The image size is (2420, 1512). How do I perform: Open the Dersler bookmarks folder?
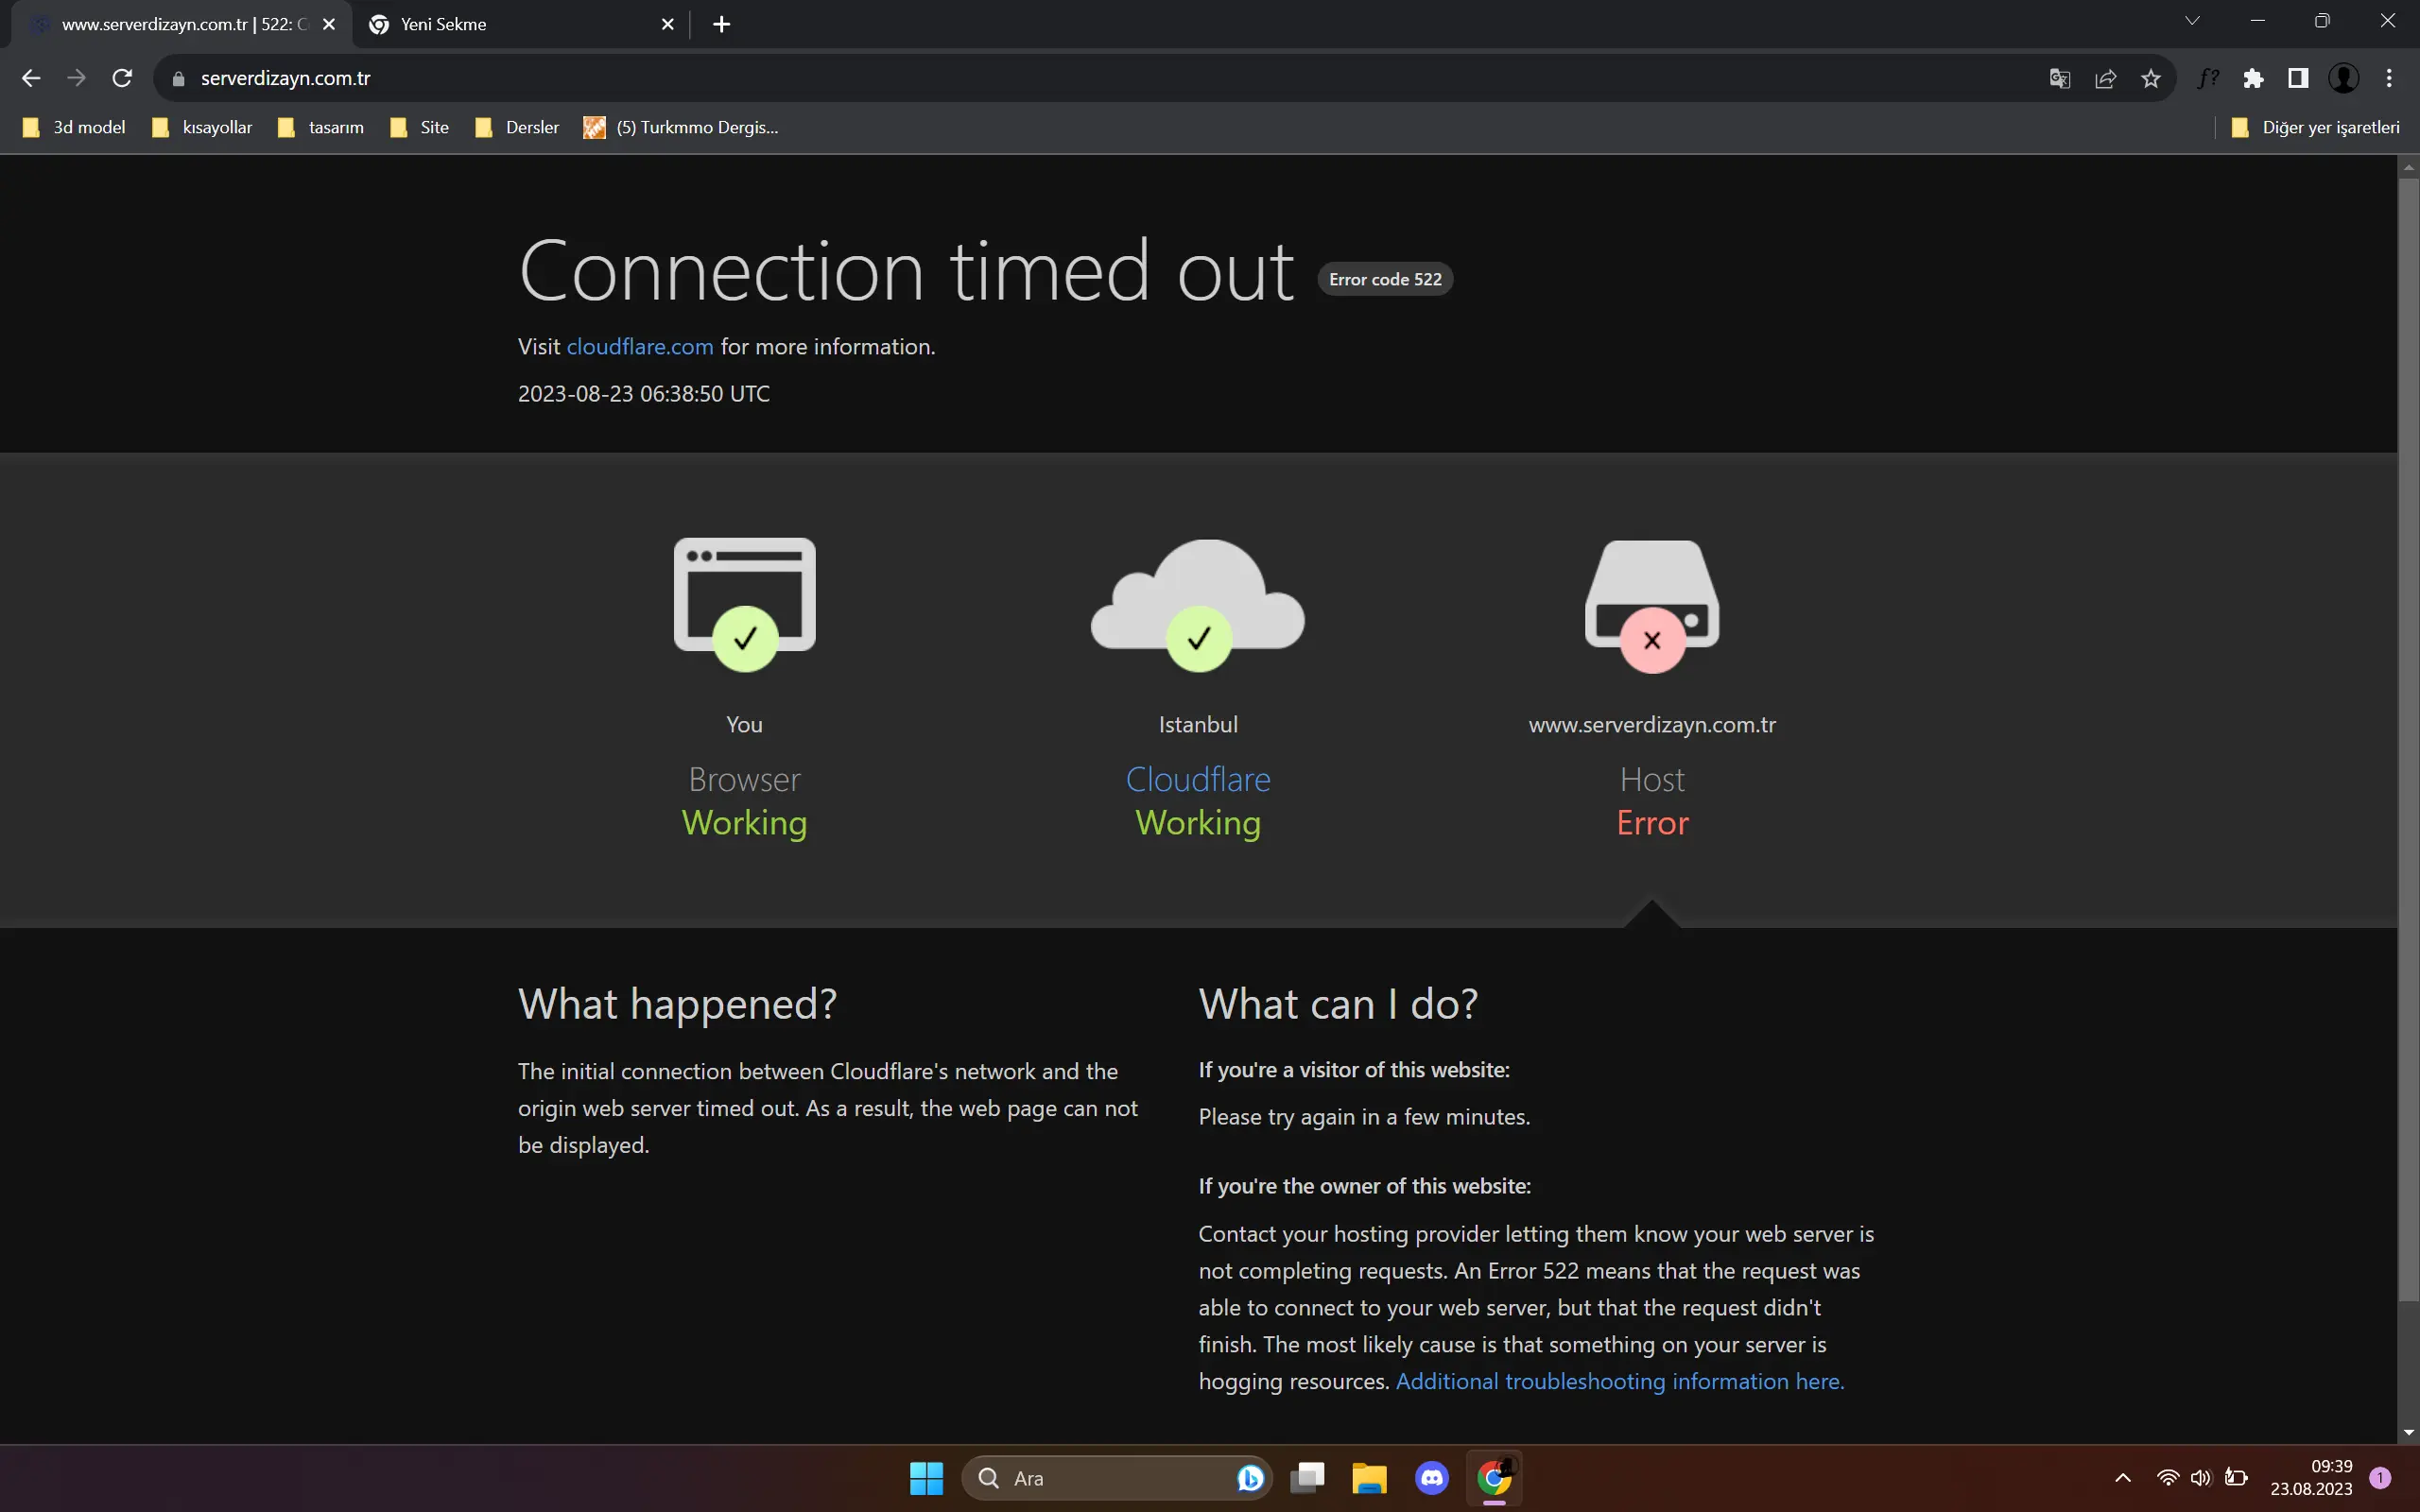[x=518, y=127]
